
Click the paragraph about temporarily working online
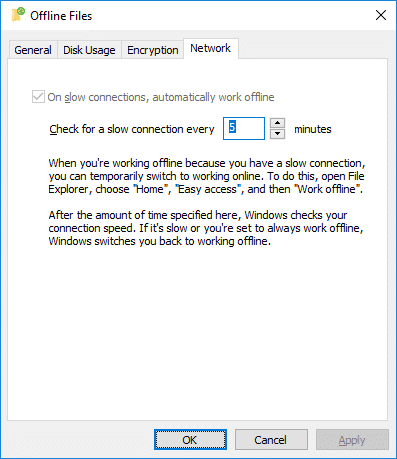click(207, 176)
